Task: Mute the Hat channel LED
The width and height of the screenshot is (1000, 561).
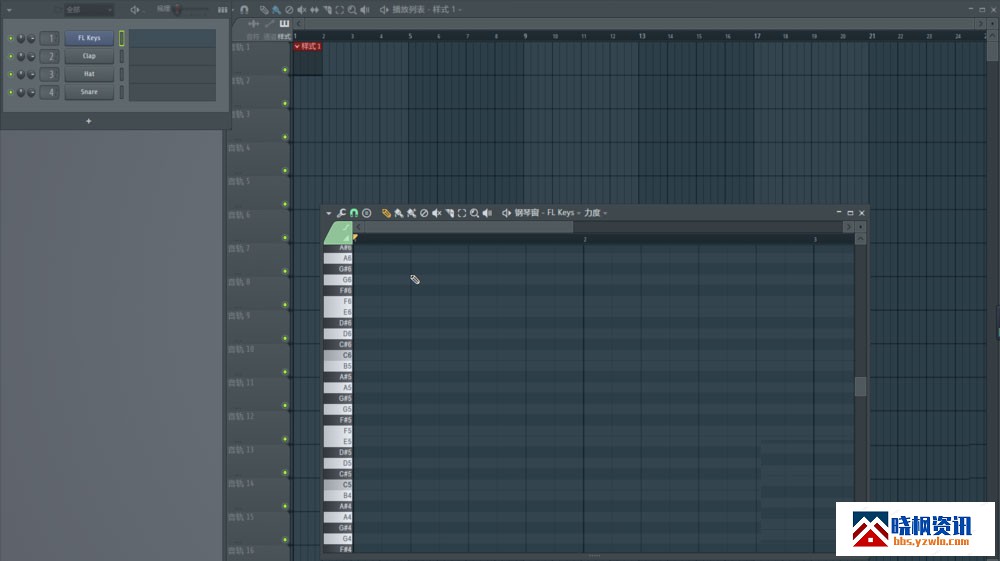Action: [x=11, y=74]
